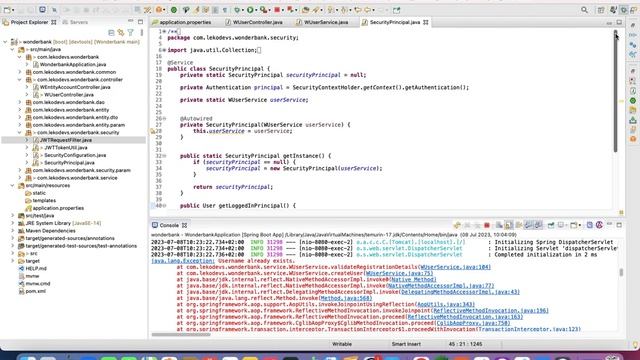Viewport: 640px width, 360px height.
Task: Toggle Show Whitespace Characters pilcrow icon
Action: [225, 10]
